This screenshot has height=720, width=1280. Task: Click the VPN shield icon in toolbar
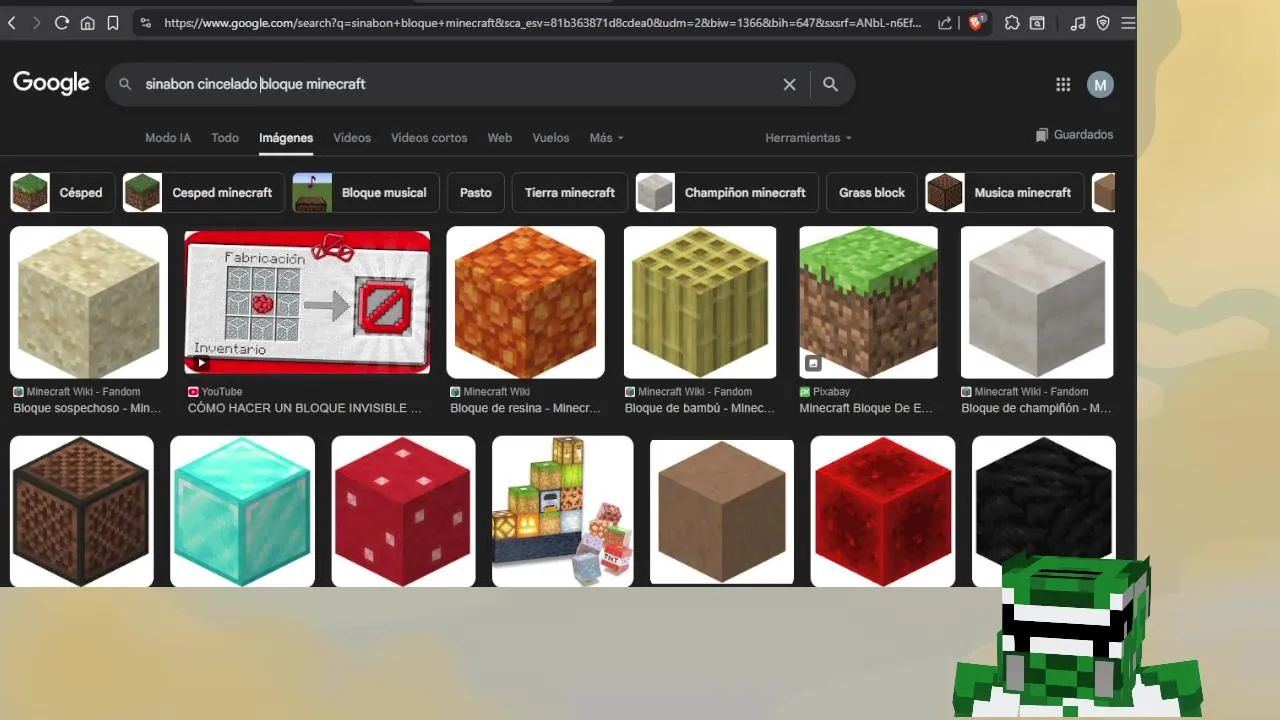1103,23
